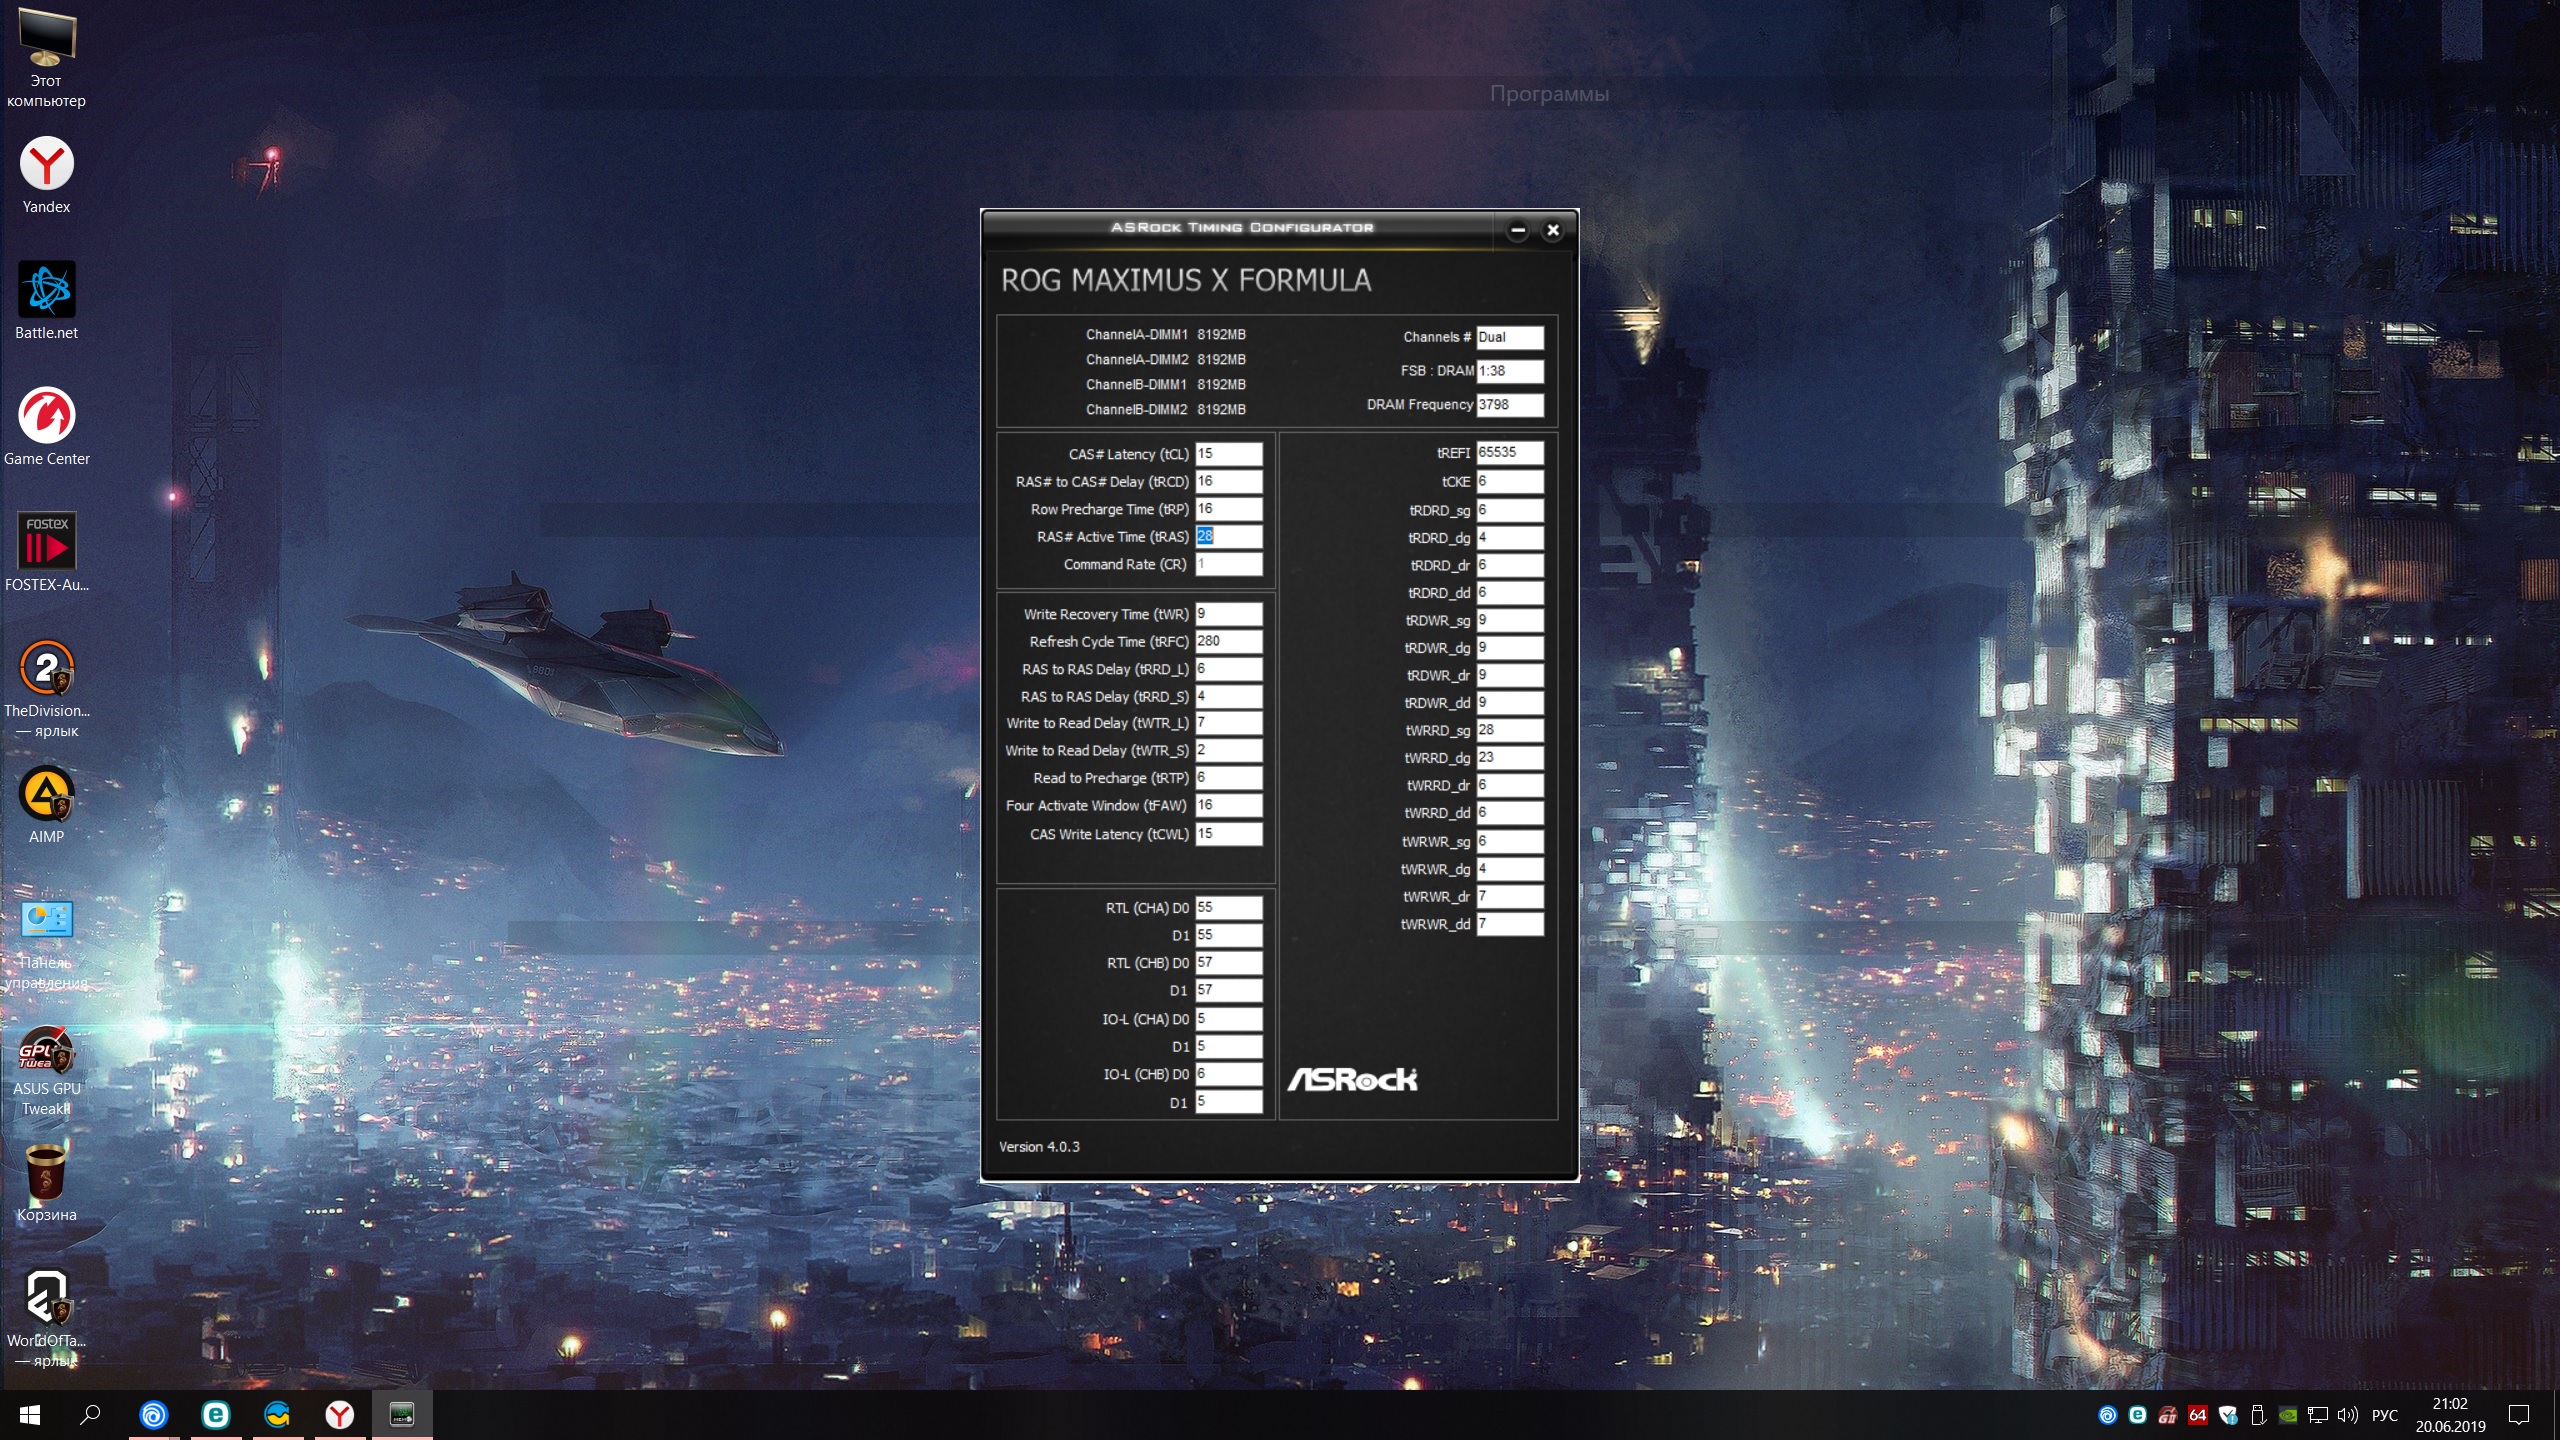Open the Корзина recycle bin icon
The image size is (2560, 1440).
46,1172
